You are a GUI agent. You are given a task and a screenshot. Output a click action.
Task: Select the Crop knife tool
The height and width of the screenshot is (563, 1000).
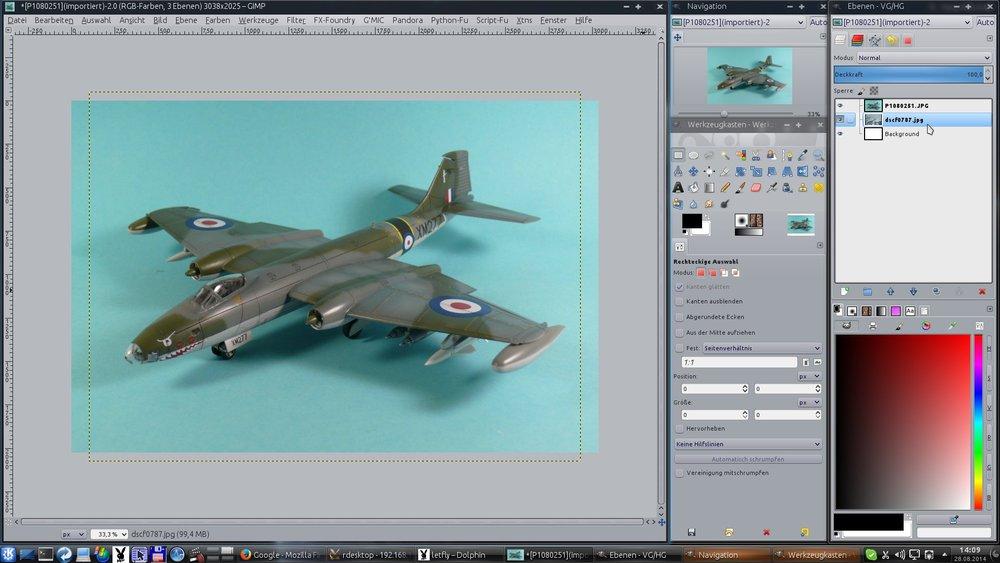725,172
